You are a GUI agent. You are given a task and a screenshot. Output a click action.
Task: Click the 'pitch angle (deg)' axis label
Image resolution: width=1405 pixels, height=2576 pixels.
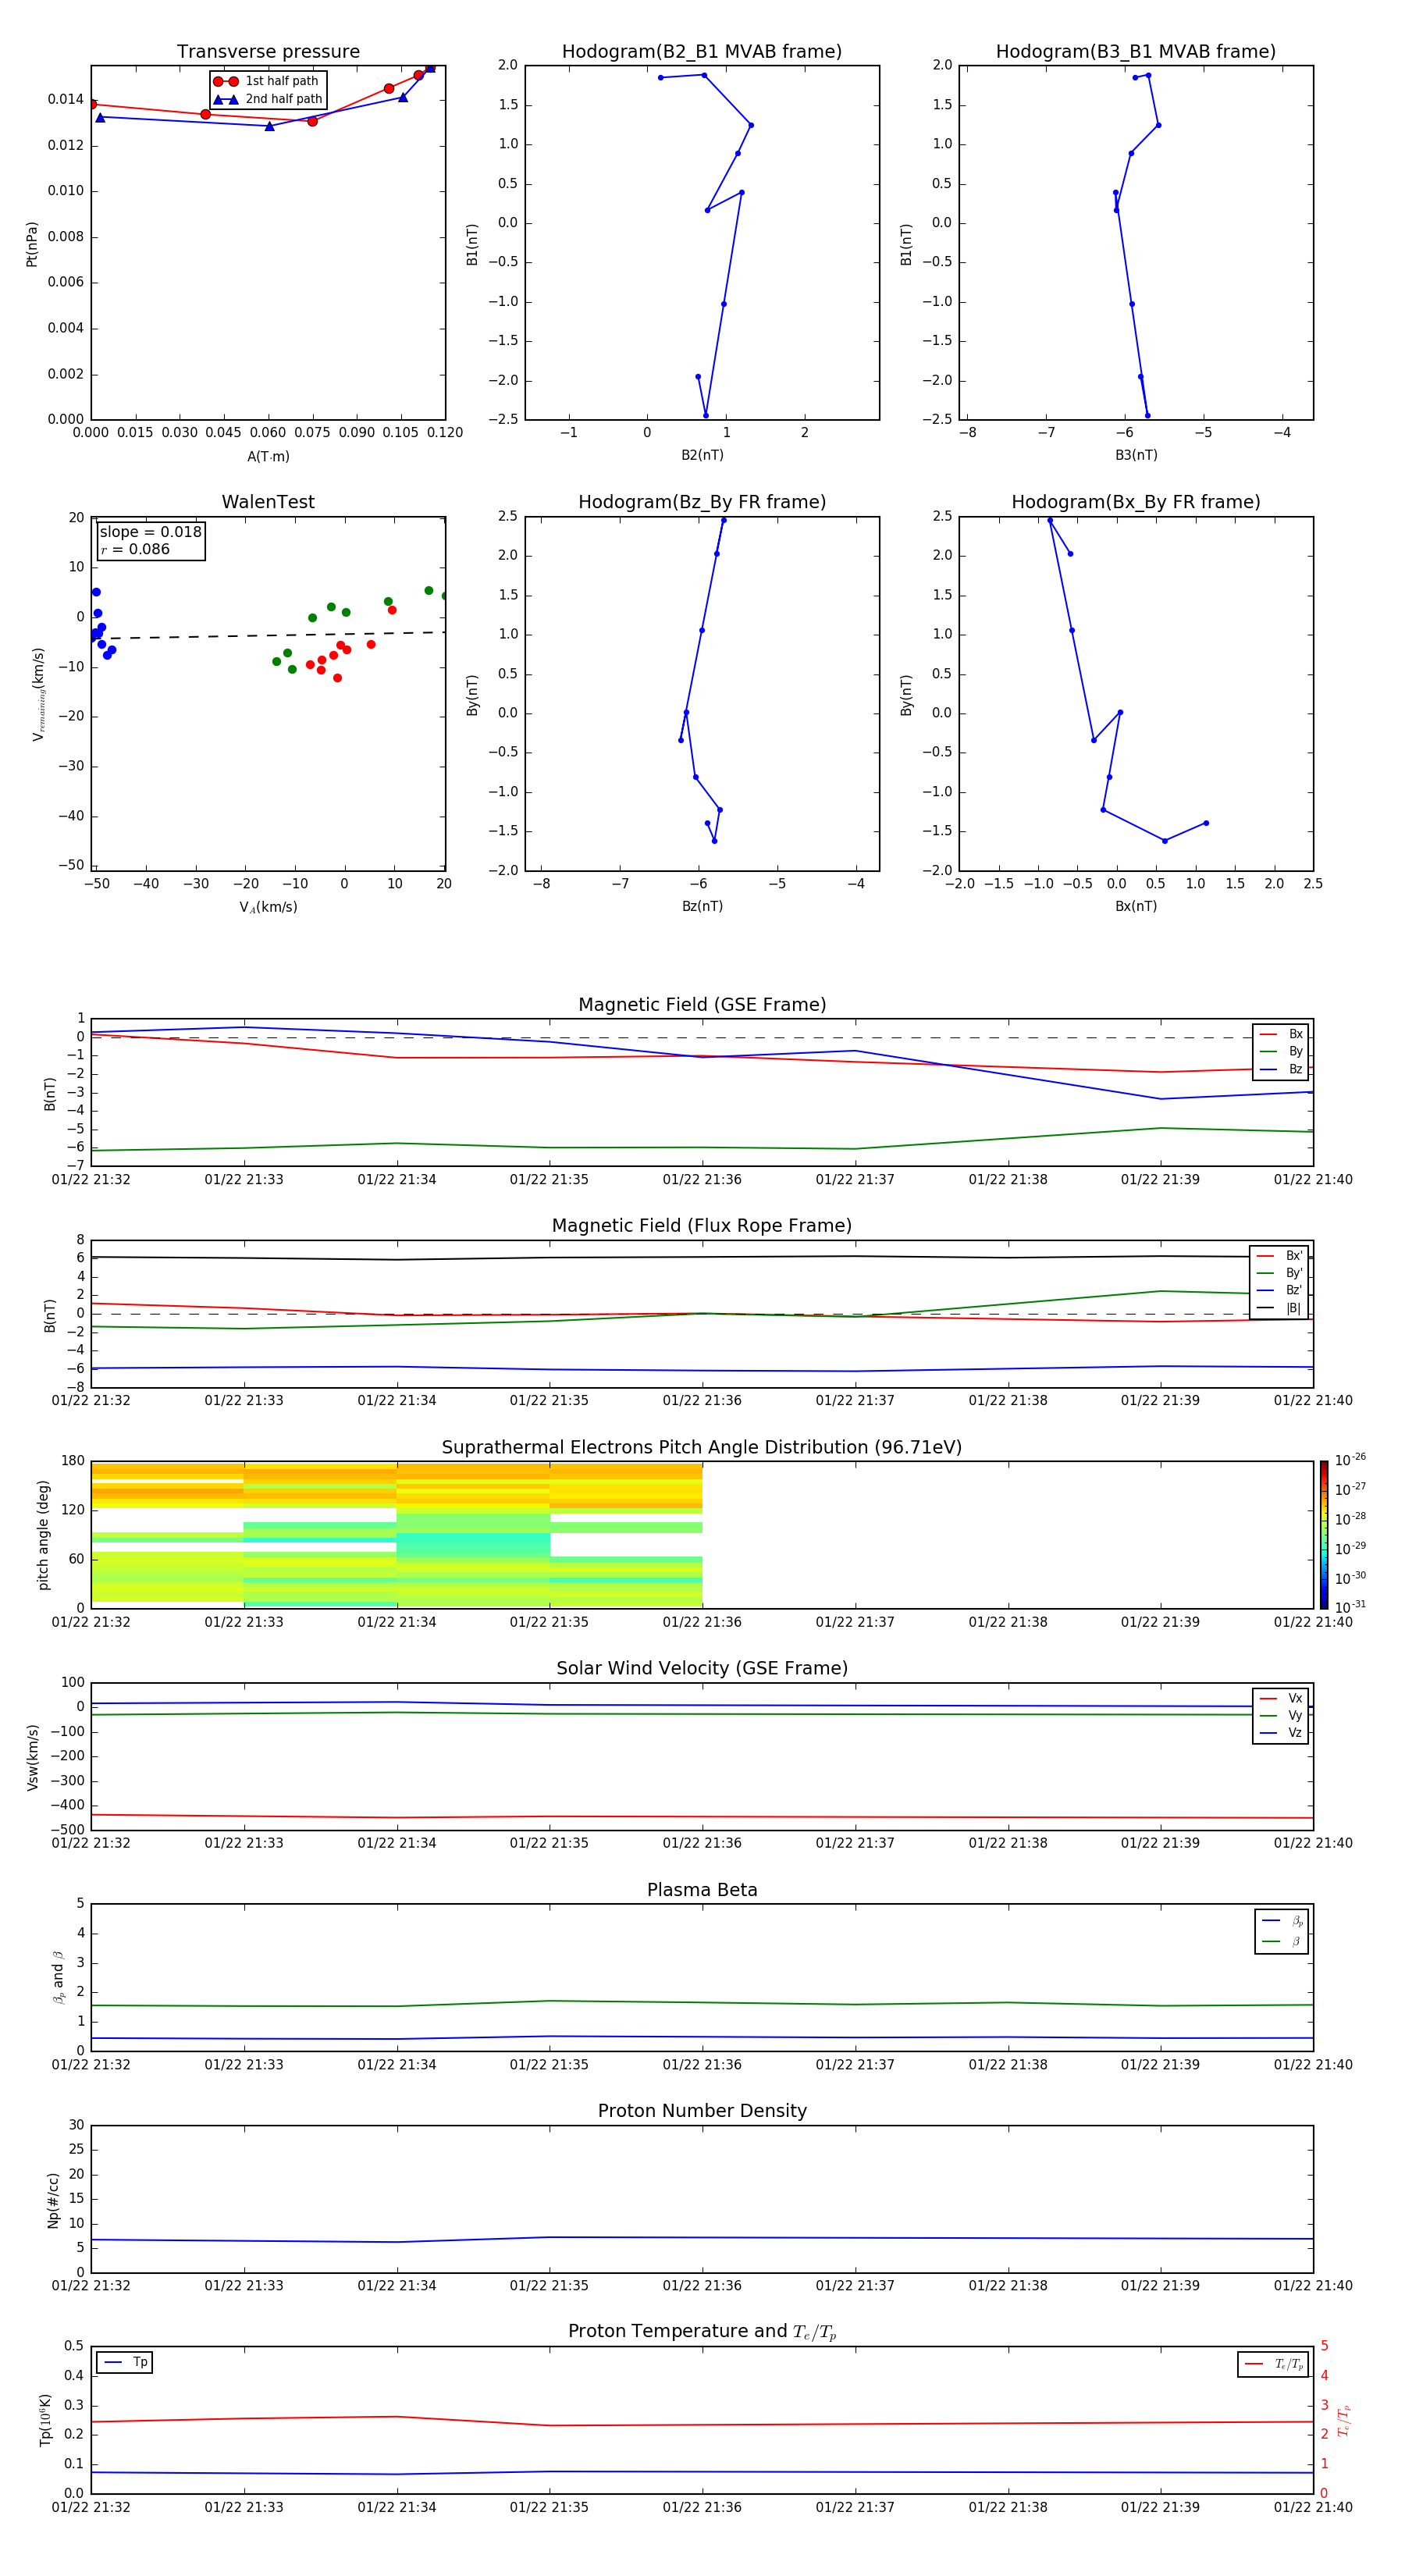[43, 1535]
